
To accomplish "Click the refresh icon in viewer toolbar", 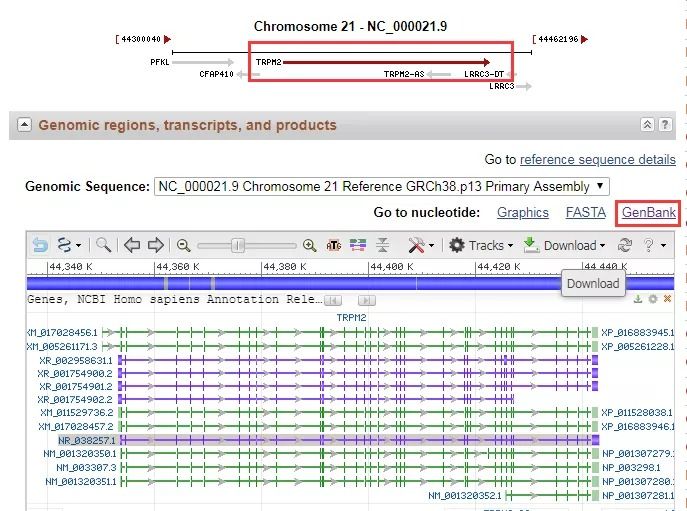I will tap(625, 245).
